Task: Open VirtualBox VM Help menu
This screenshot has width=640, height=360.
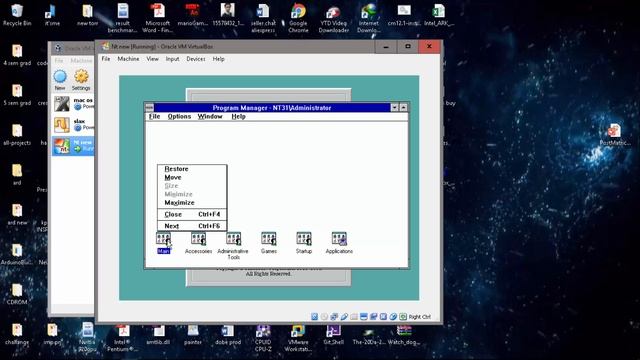Action: pos(218,59)
